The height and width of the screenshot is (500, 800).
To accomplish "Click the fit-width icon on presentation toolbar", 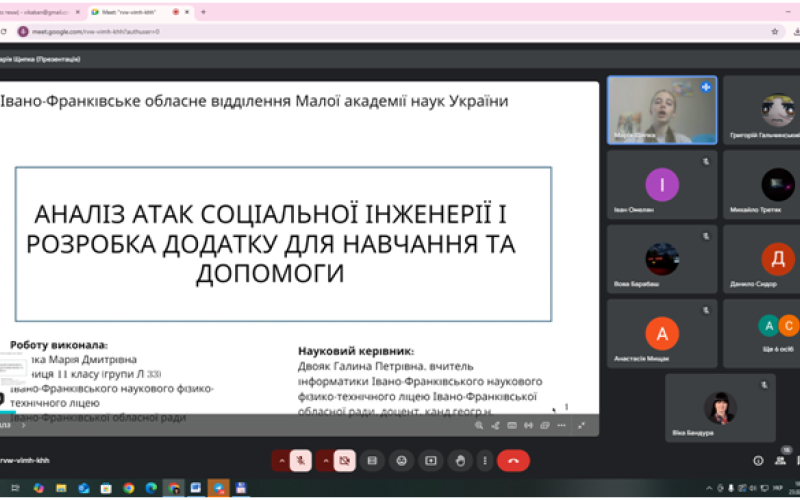I will click(x=528, y=426).
